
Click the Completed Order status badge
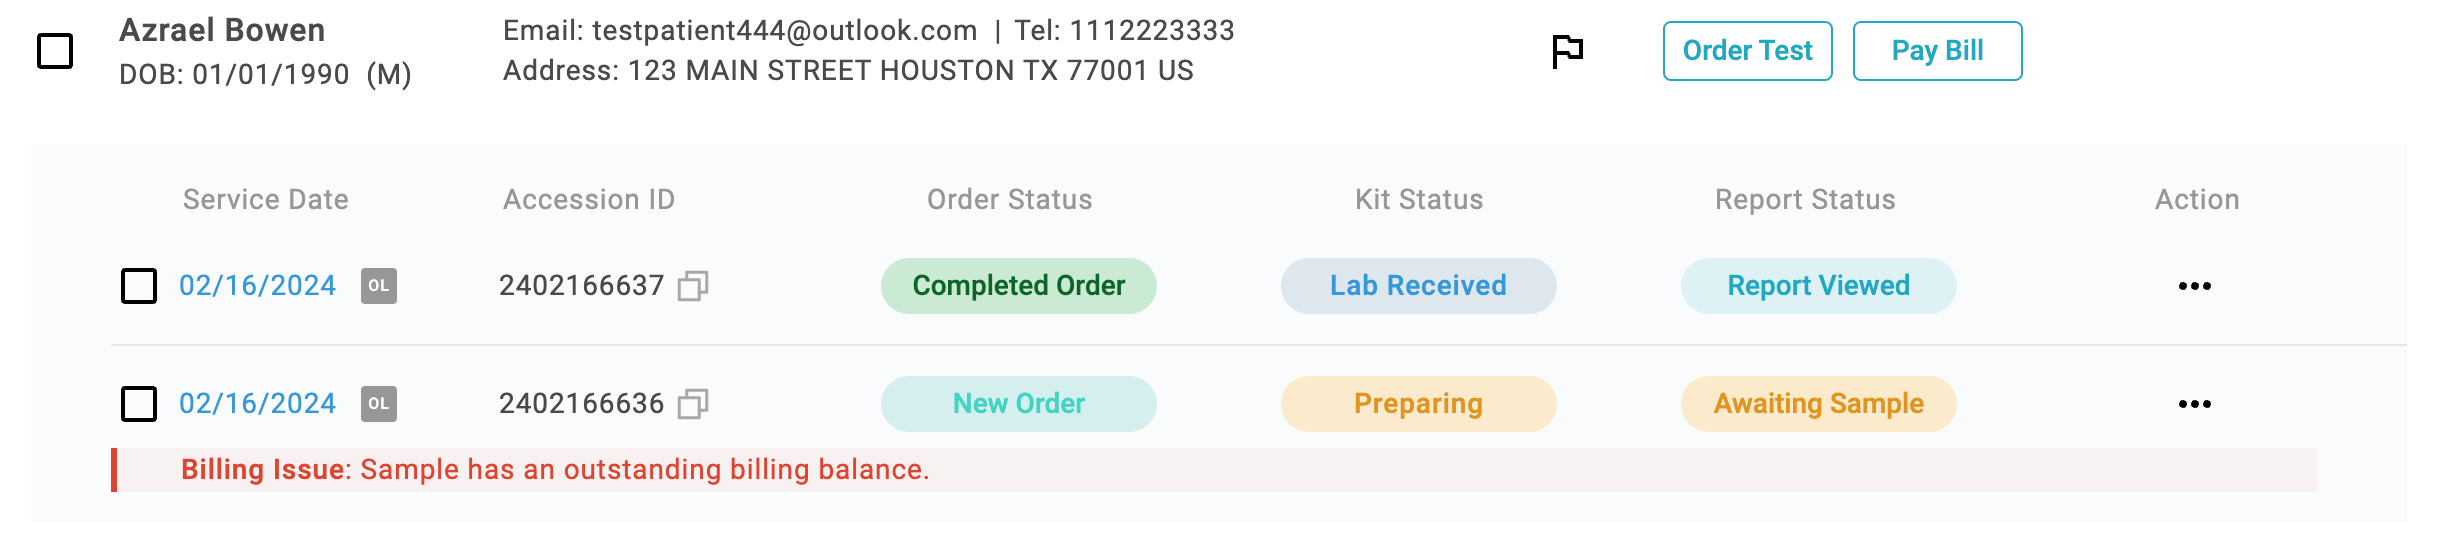(x=1019, y=286)
